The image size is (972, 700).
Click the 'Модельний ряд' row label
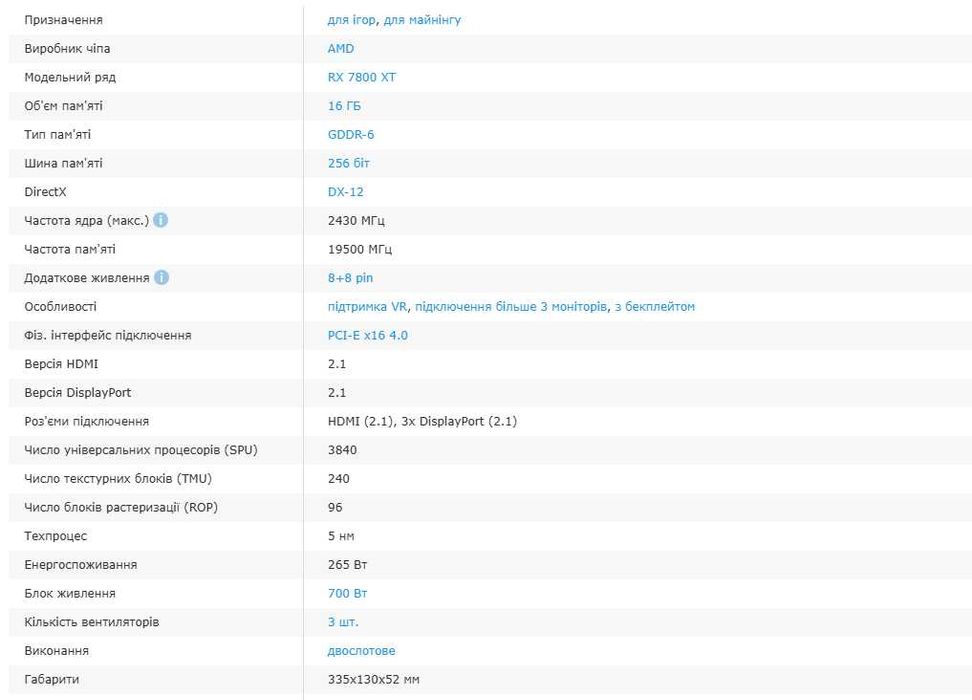coord(70,78)
